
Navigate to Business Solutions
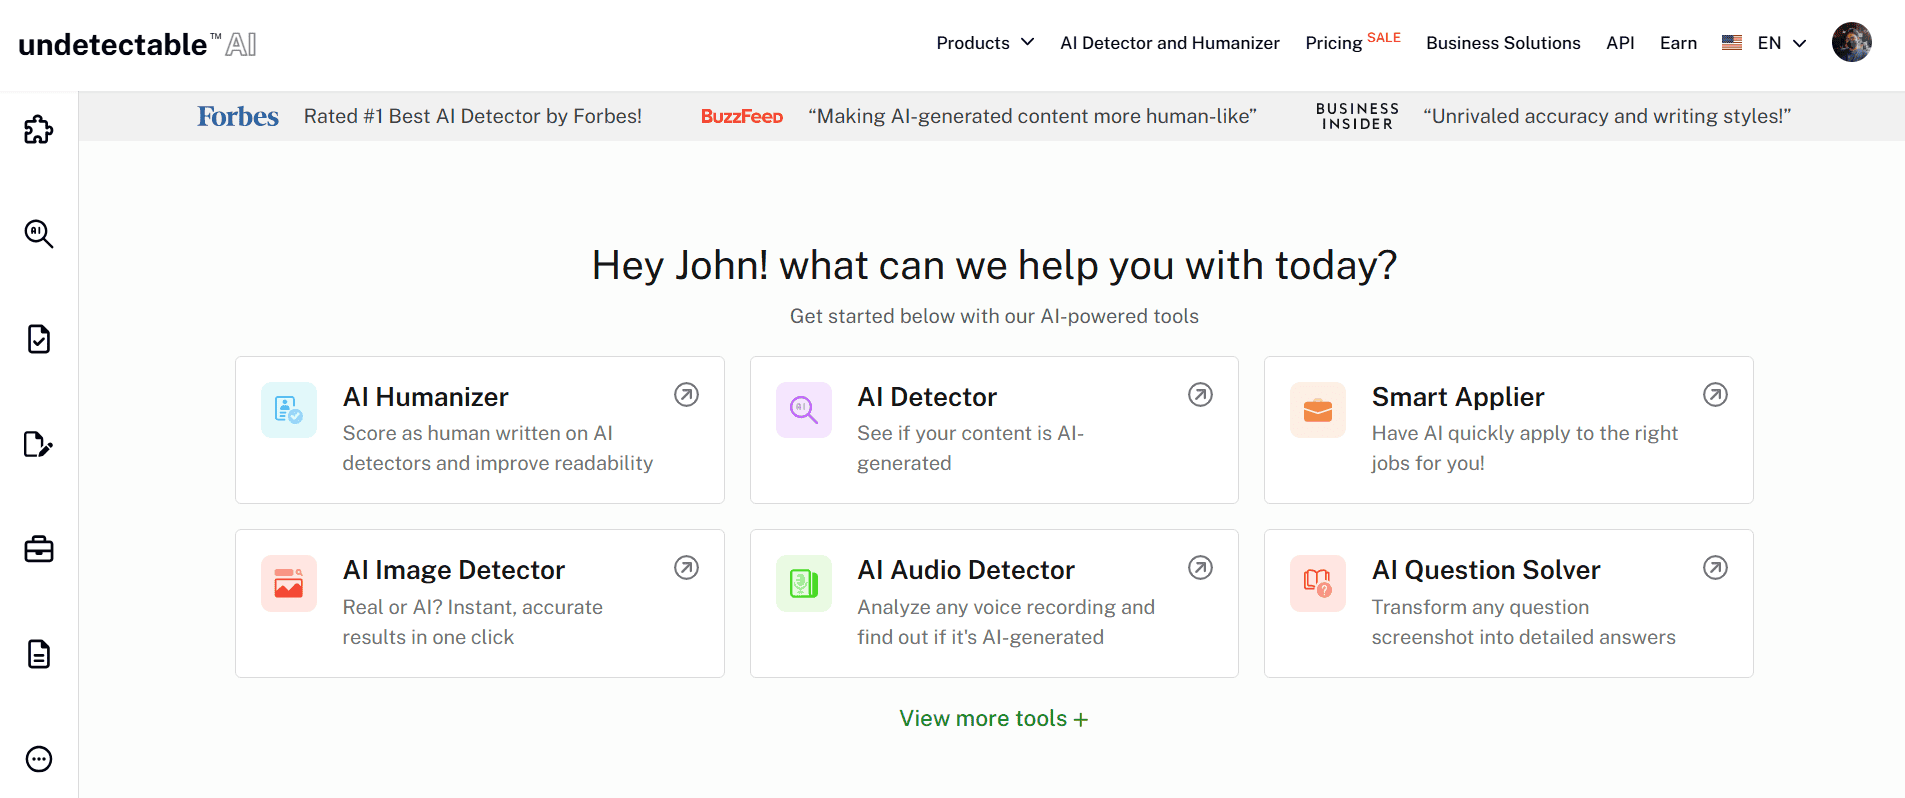click(1502, 43)
